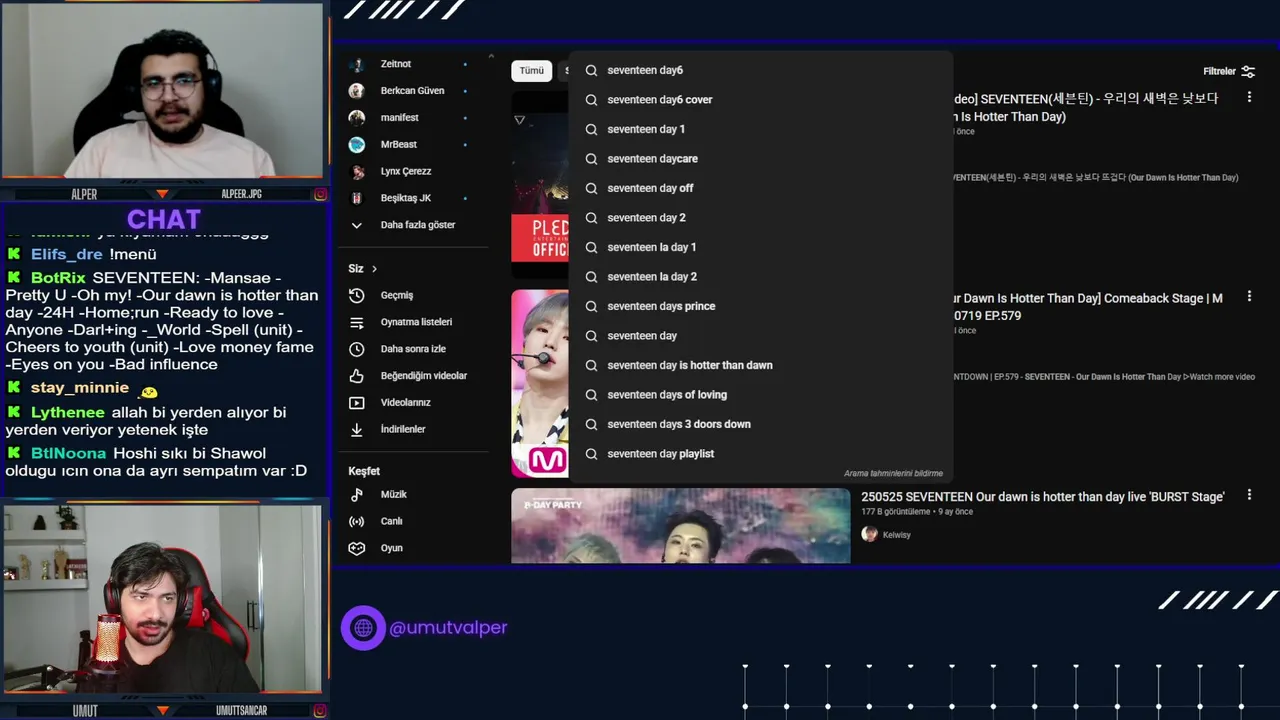Report search predictions link
Screen dimensions: 1280x720
pos(893,474)
